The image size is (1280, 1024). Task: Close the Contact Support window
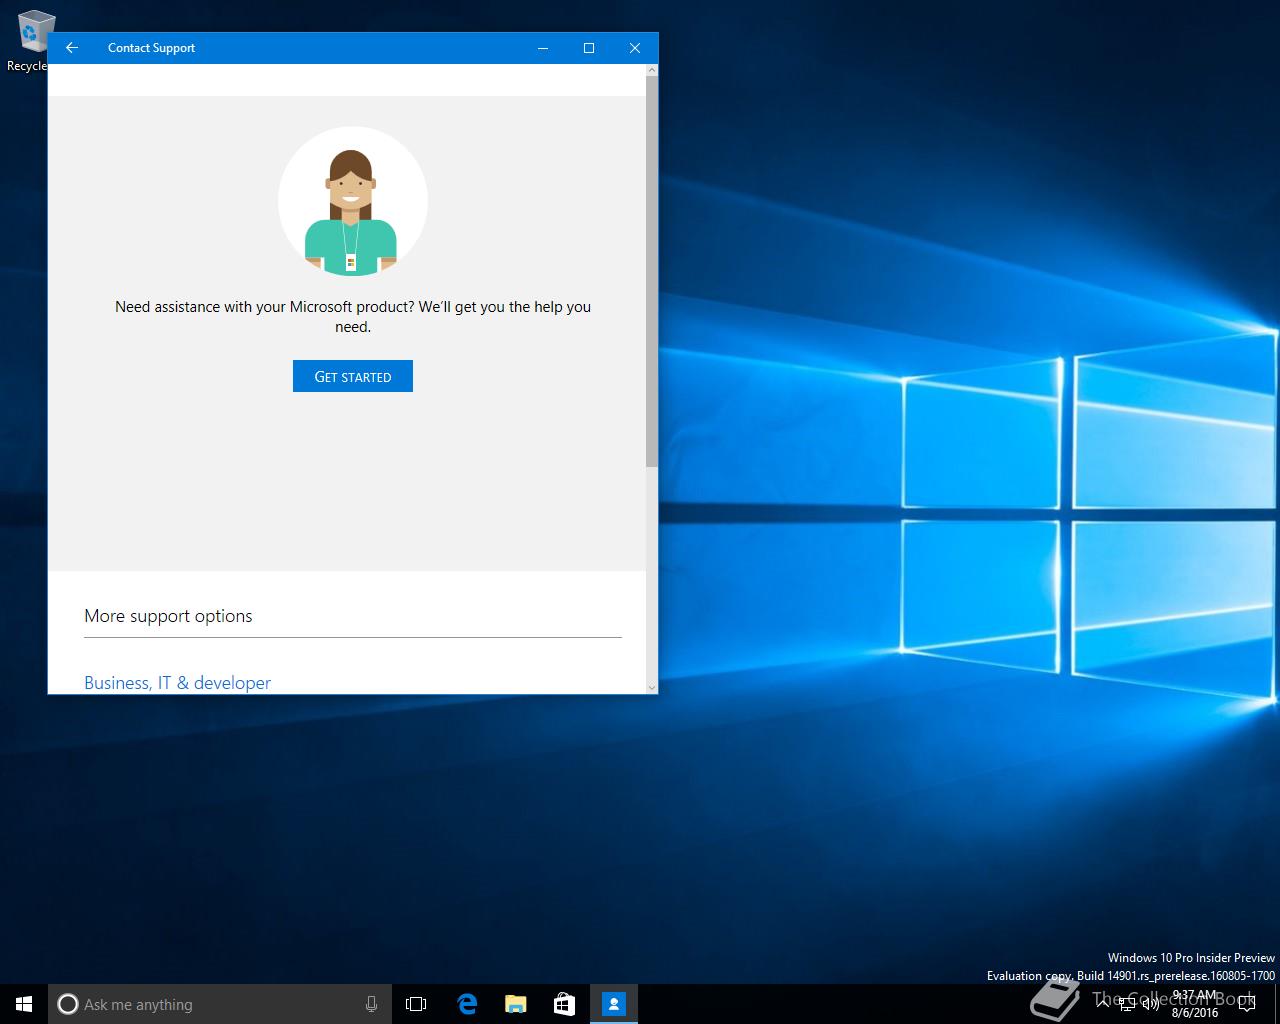point(635,48)
